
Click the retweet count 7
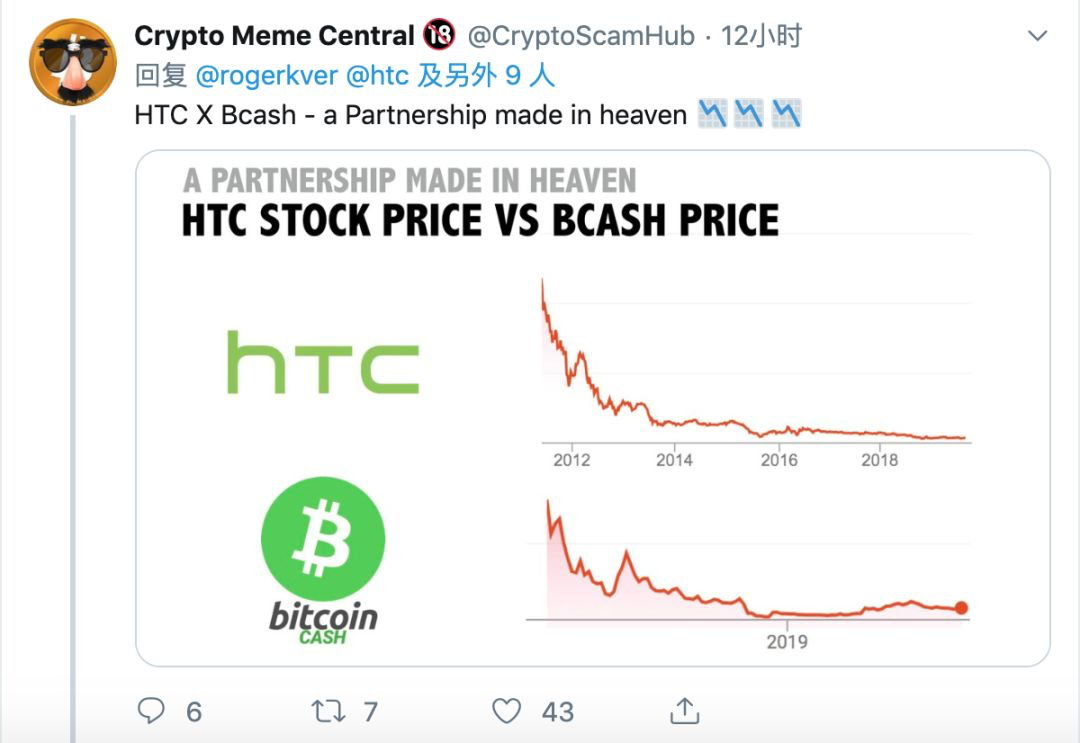pos(370,711)
